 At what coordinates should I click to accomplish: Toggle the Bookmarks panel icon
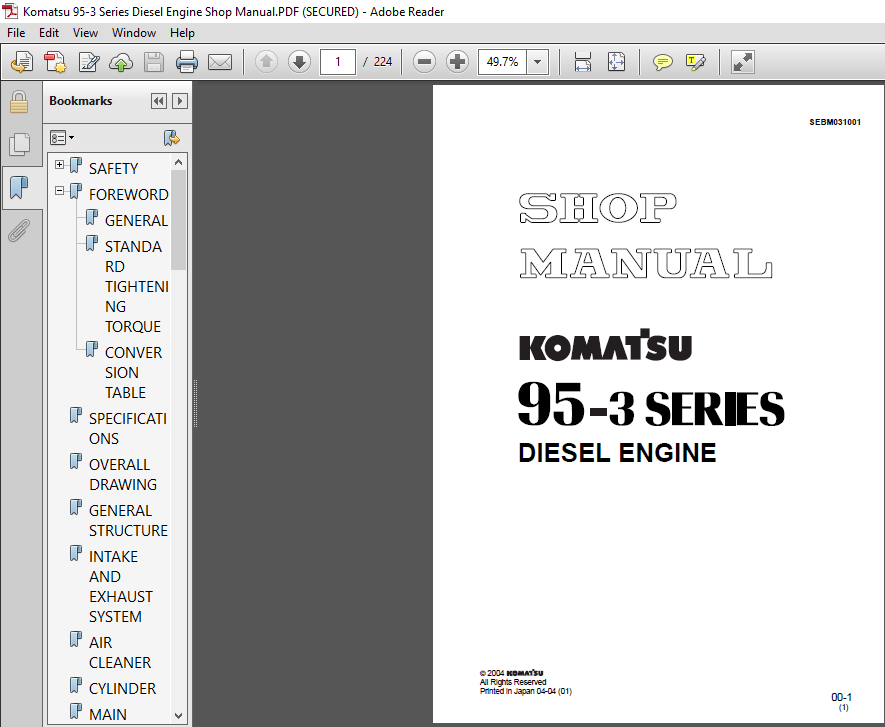19,187
